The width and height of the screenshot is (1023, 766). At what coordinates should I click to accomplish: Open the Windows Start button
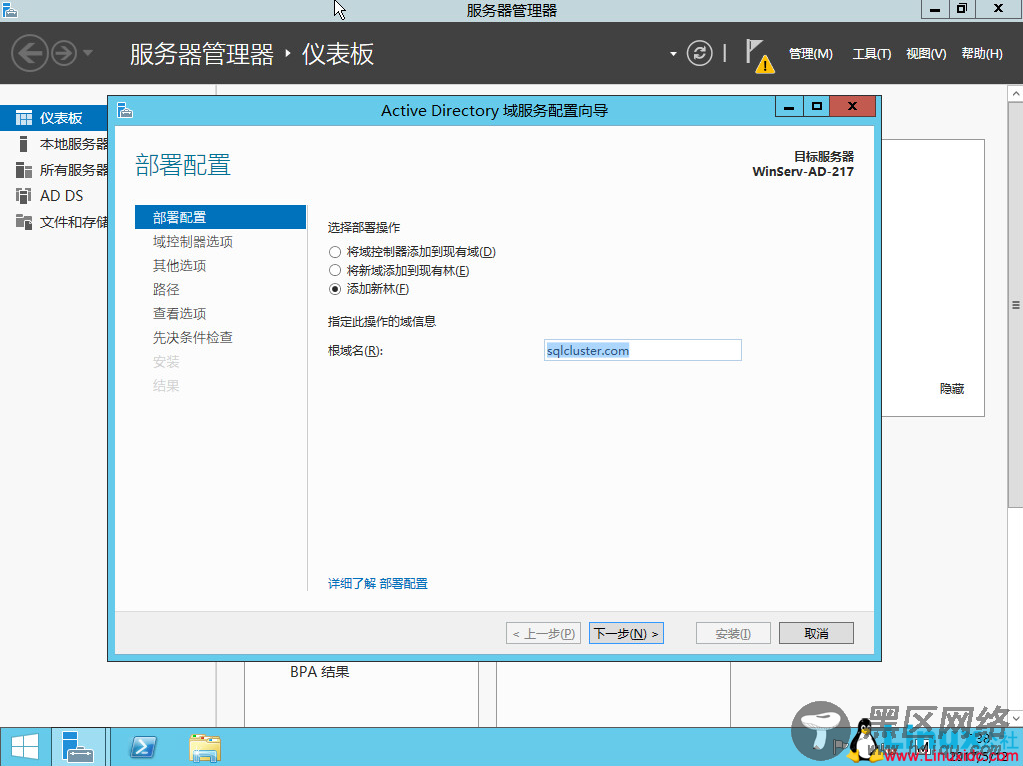pos(25,747)
